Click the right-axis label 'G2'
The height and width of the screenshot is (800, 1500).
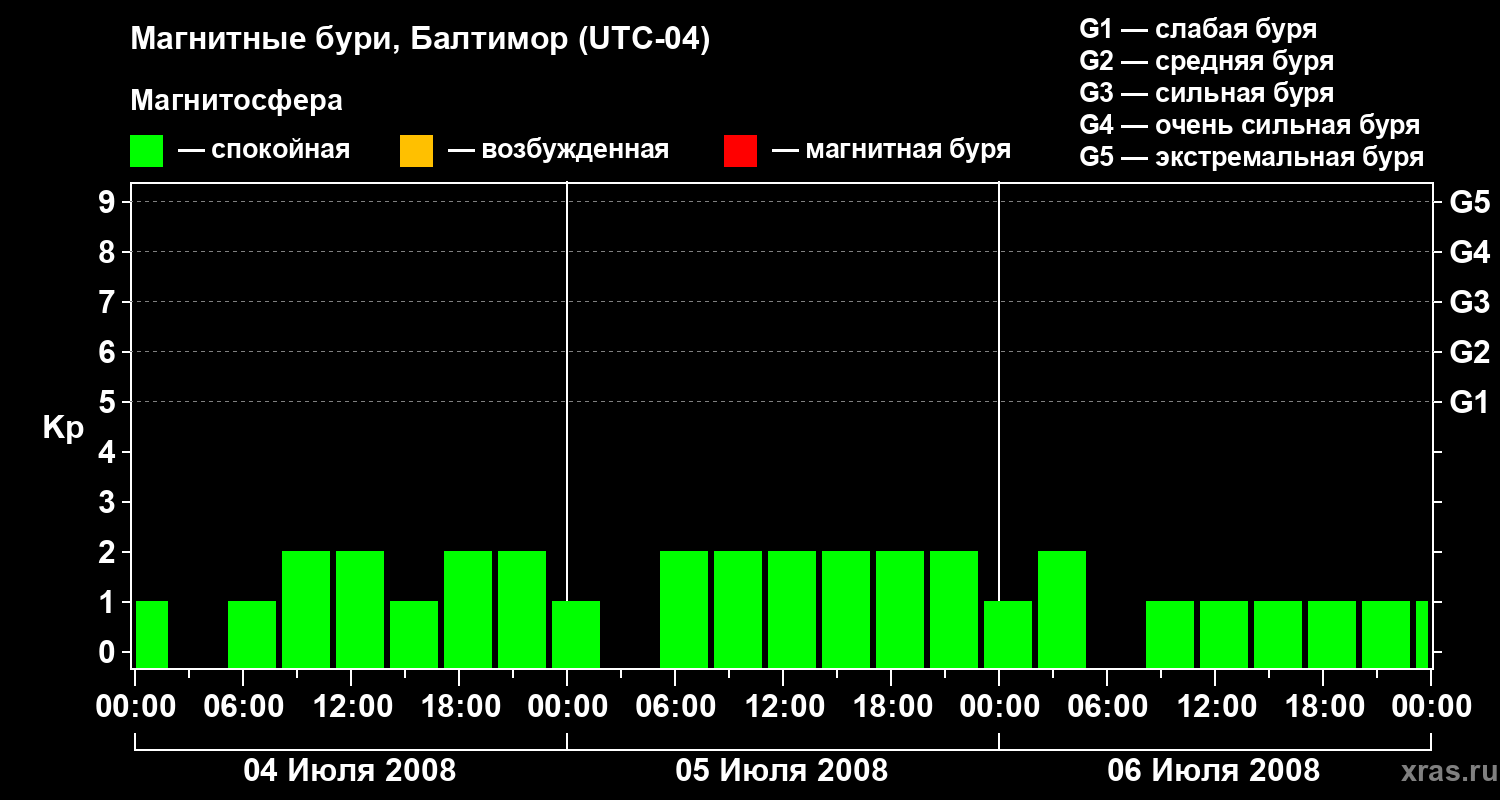coord(1469,352)
